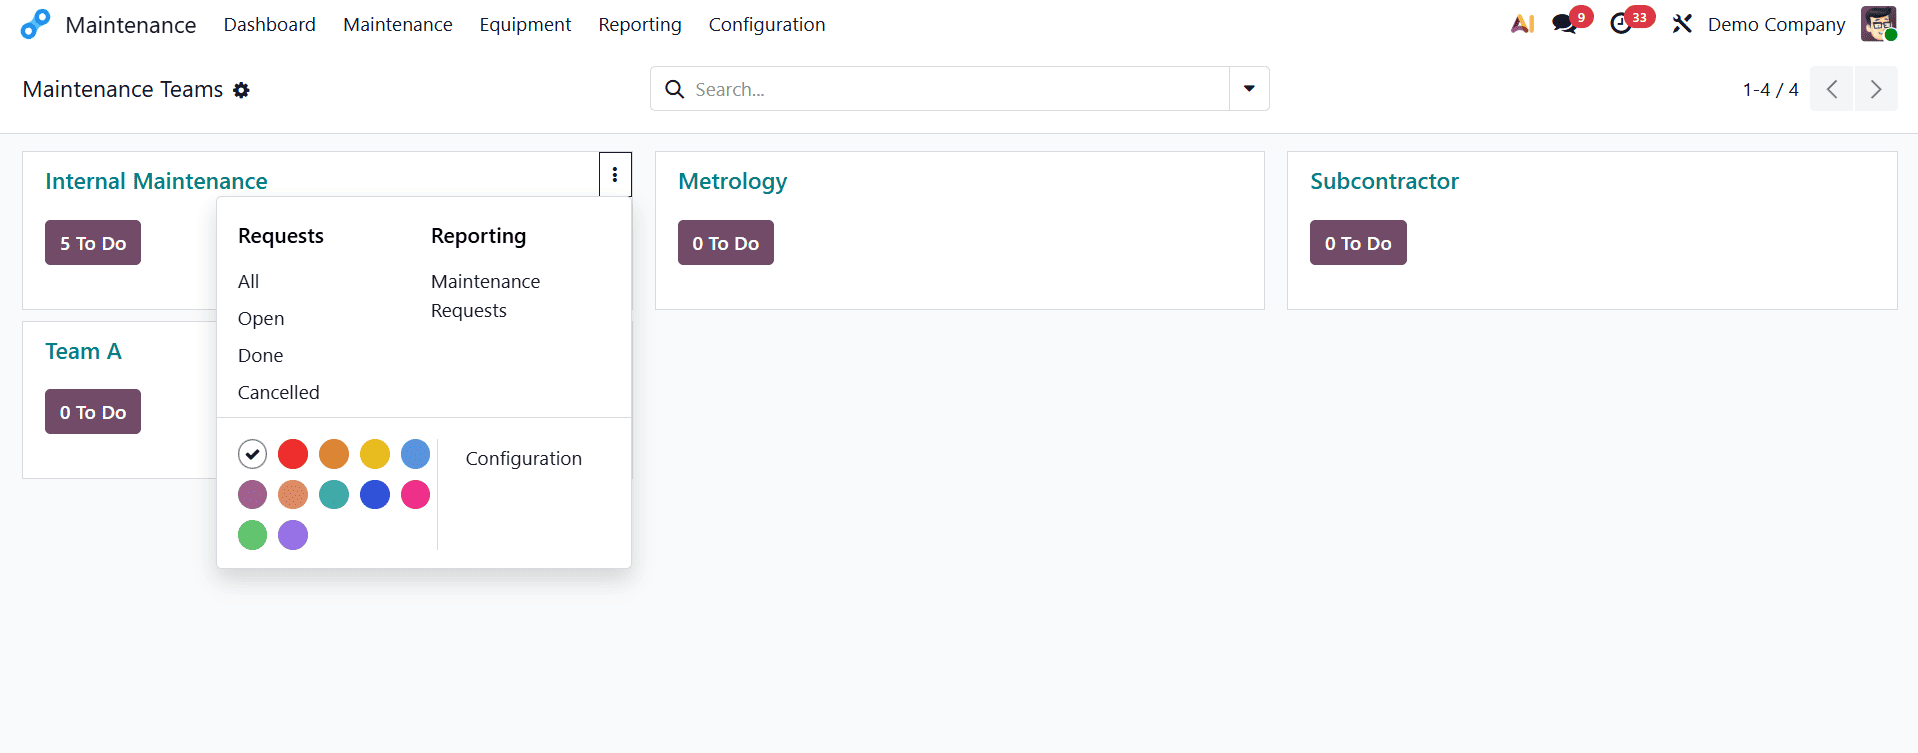This screenshot has width=1918, height=753.
Task: Select the no-color checkmark swatch
Action: (252, 454)
